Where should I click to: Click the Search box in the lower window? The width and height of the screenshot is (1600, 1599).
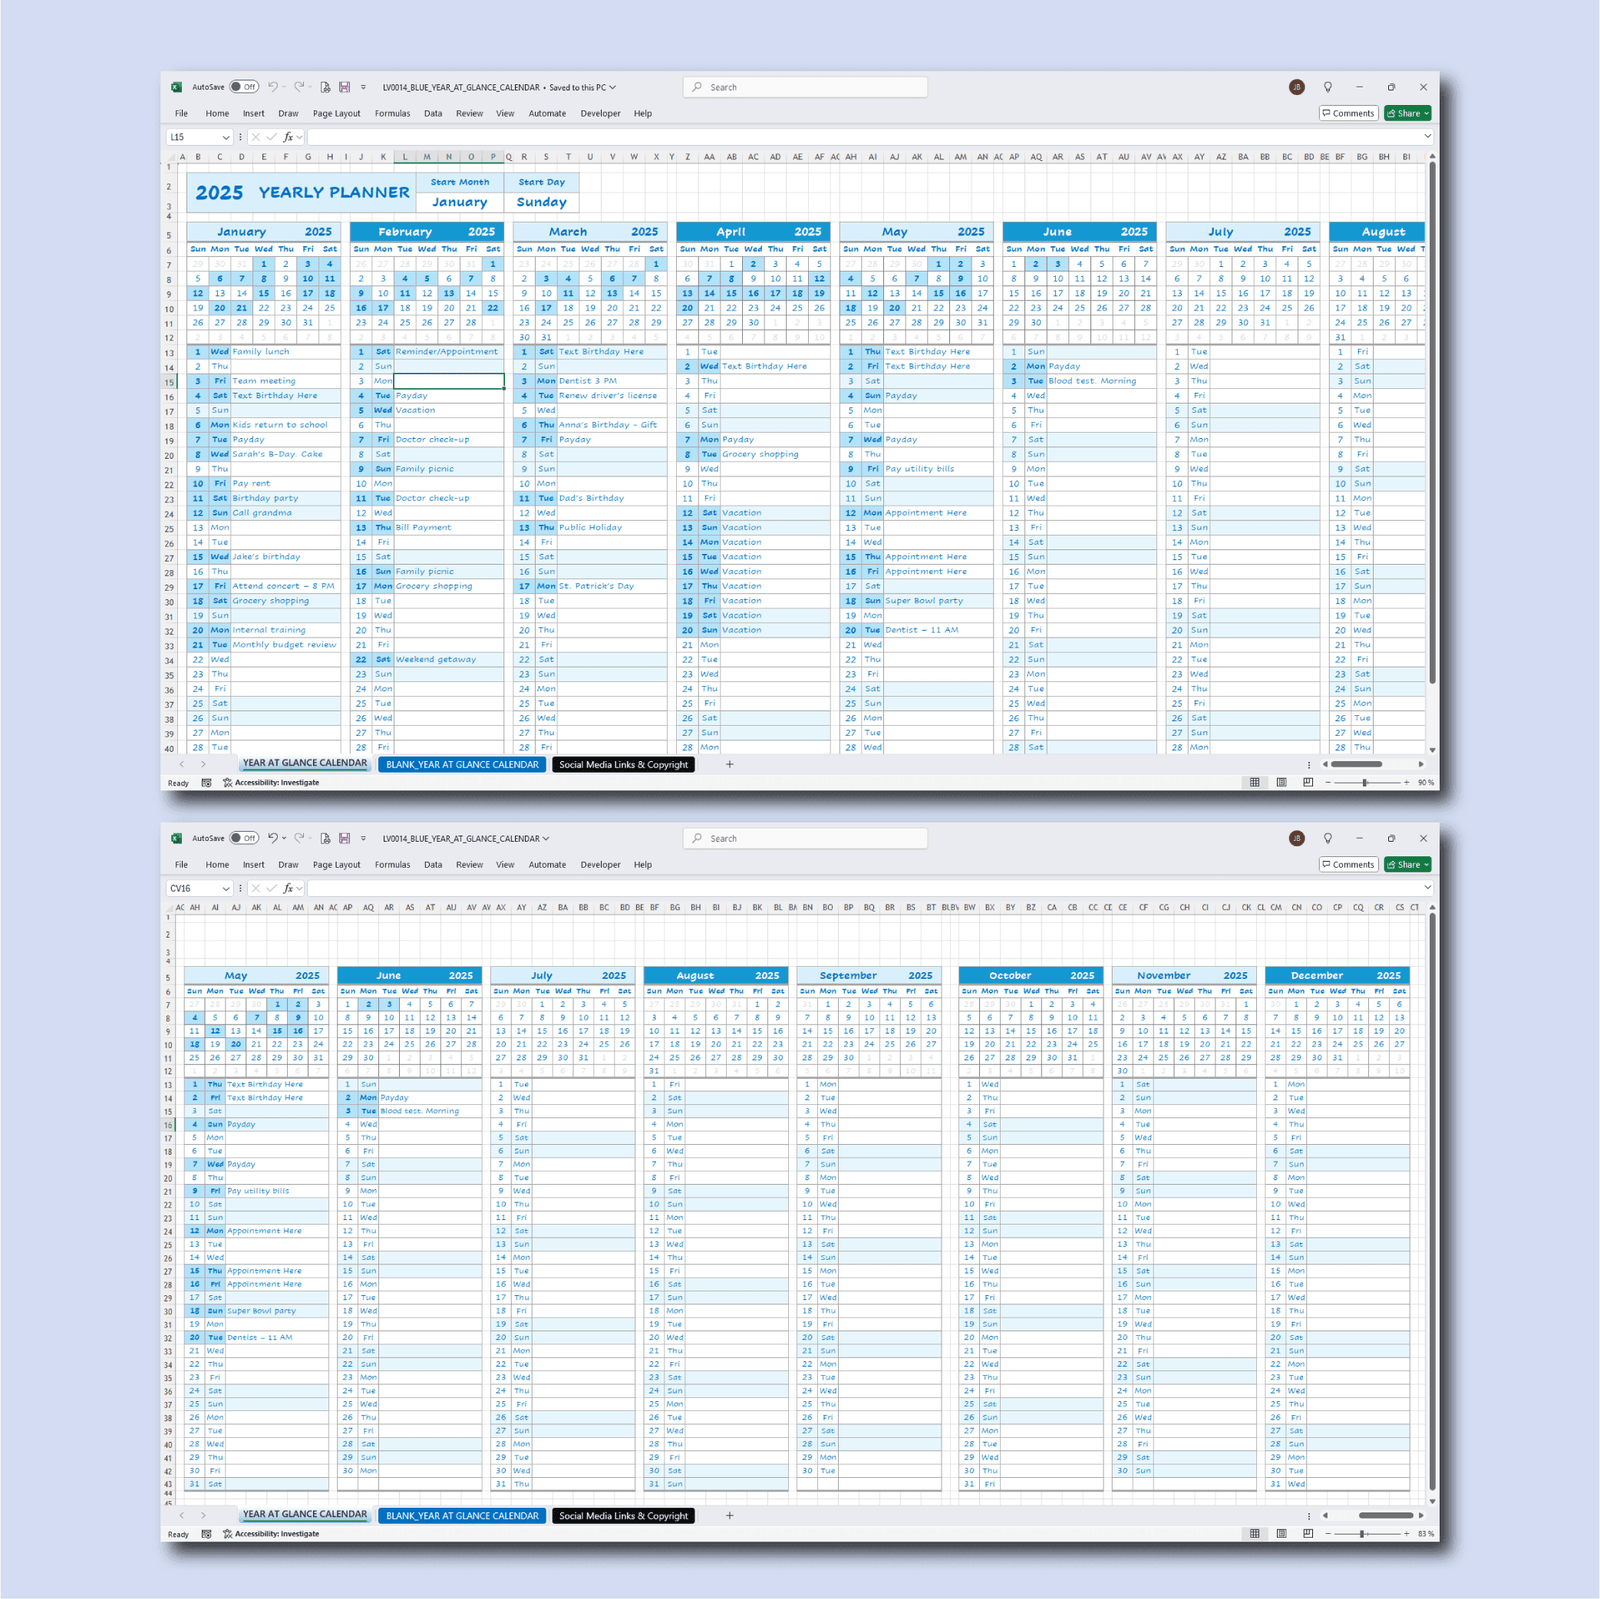806,838
